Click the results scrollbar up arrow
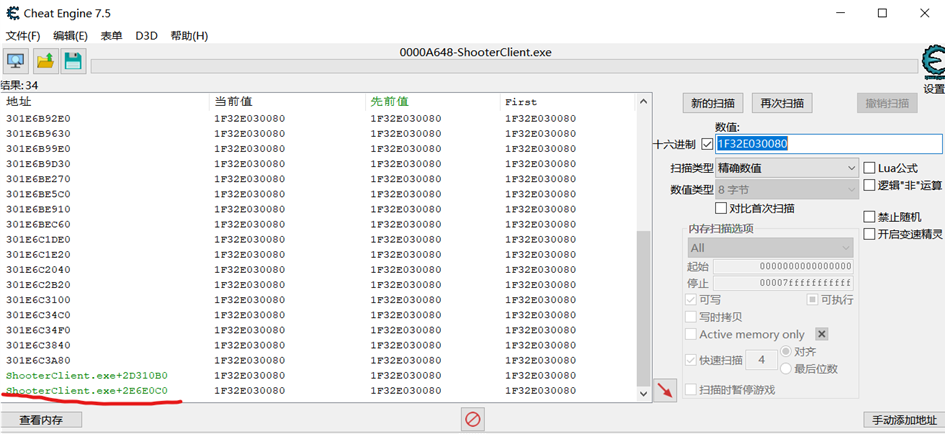945x434 pixels. (644, 102)
